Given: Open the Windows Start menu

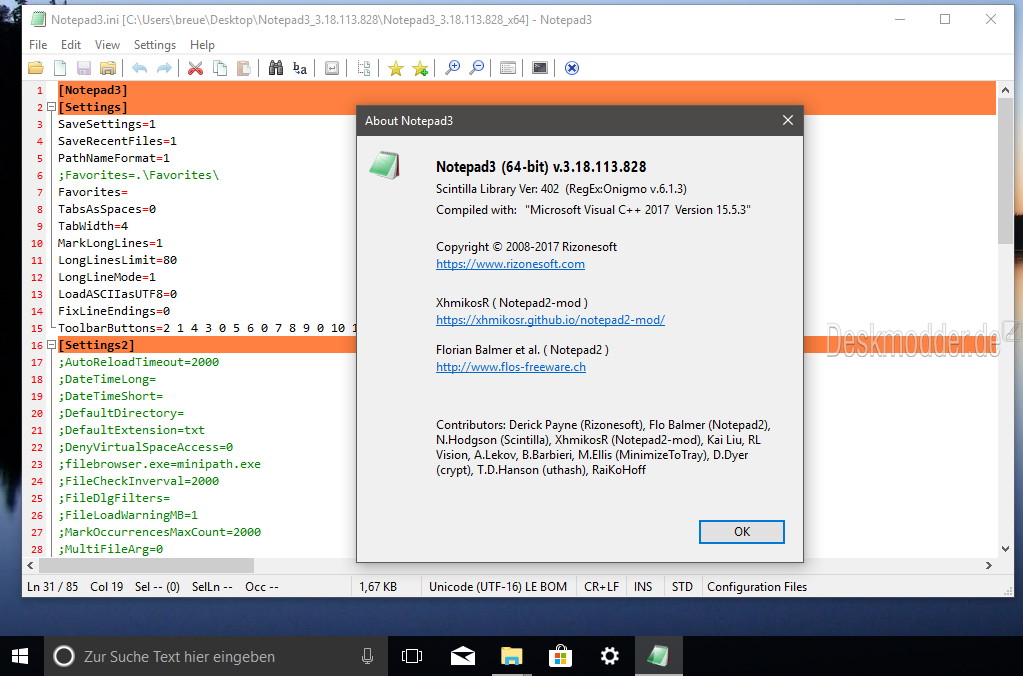Looking at the screenshot, I should click(20, 656).
